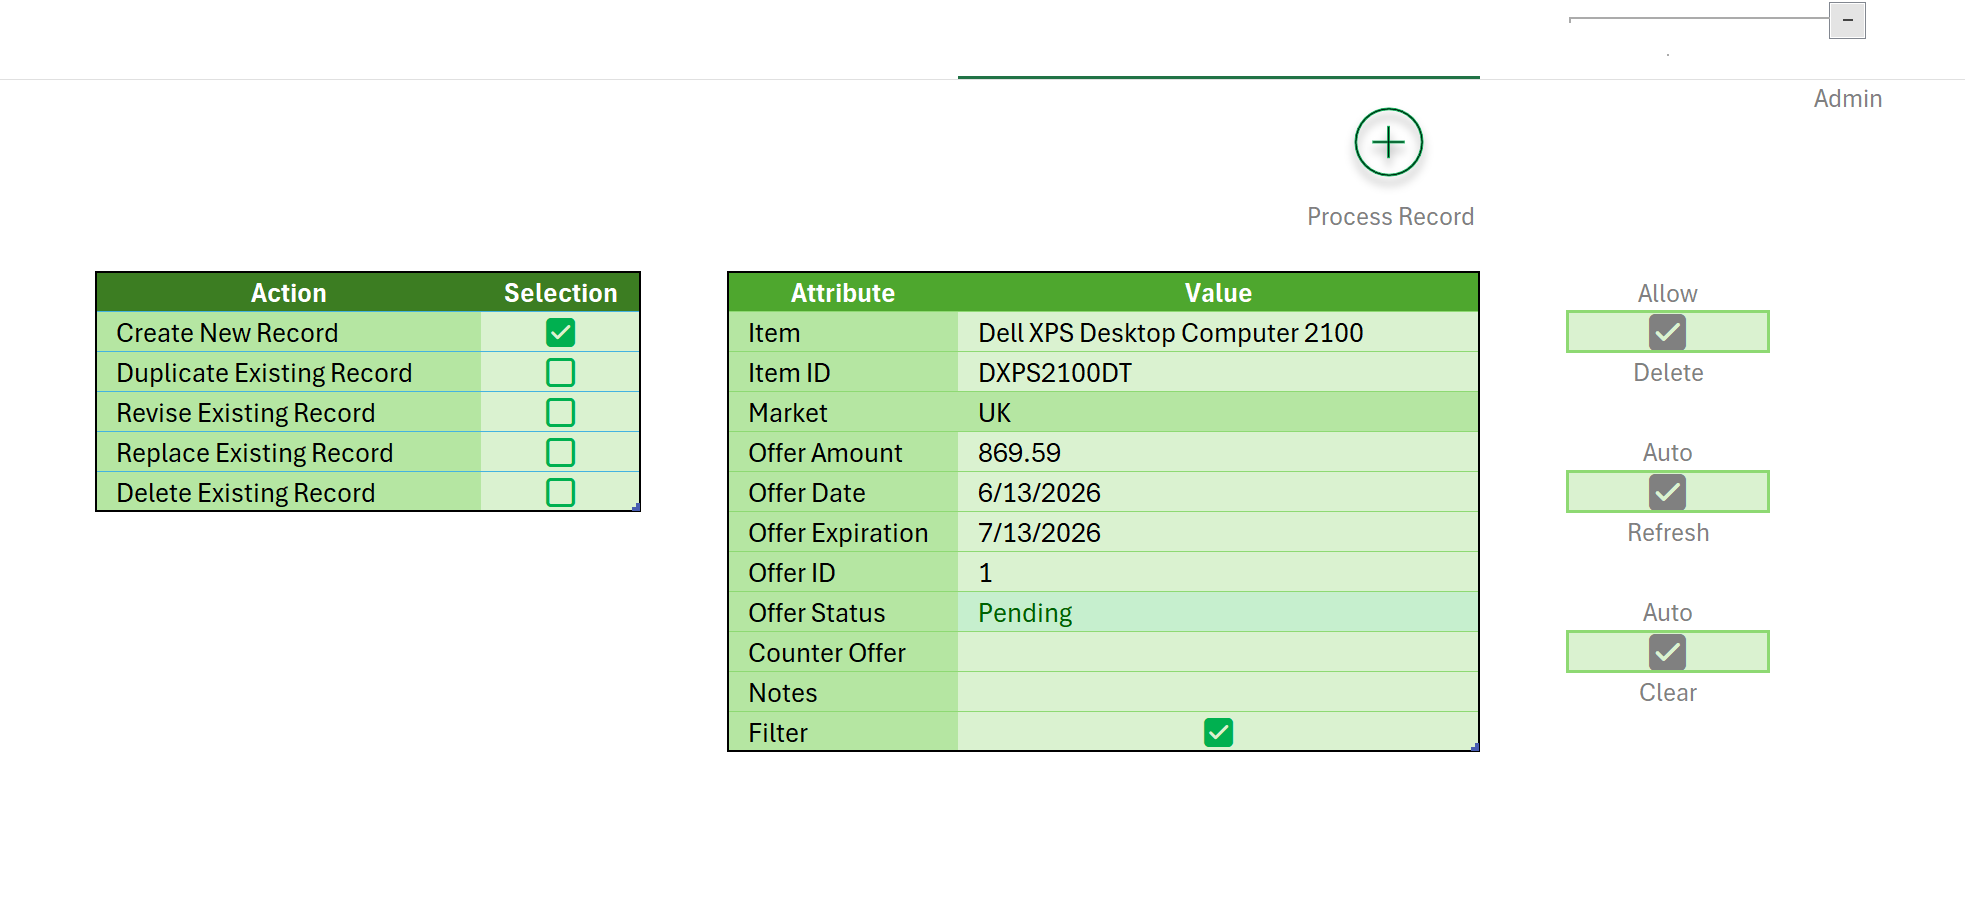Click the Process Record label
The height and width of the screenshot is (915, 1965).
(x=1390, y=217)
